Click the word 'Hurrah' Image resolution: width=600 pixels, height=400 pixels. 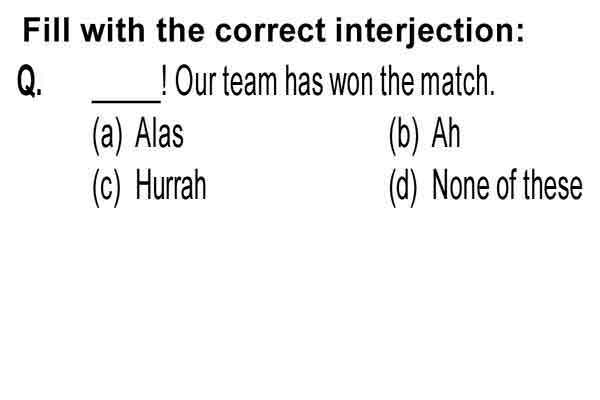pos(171,185)
